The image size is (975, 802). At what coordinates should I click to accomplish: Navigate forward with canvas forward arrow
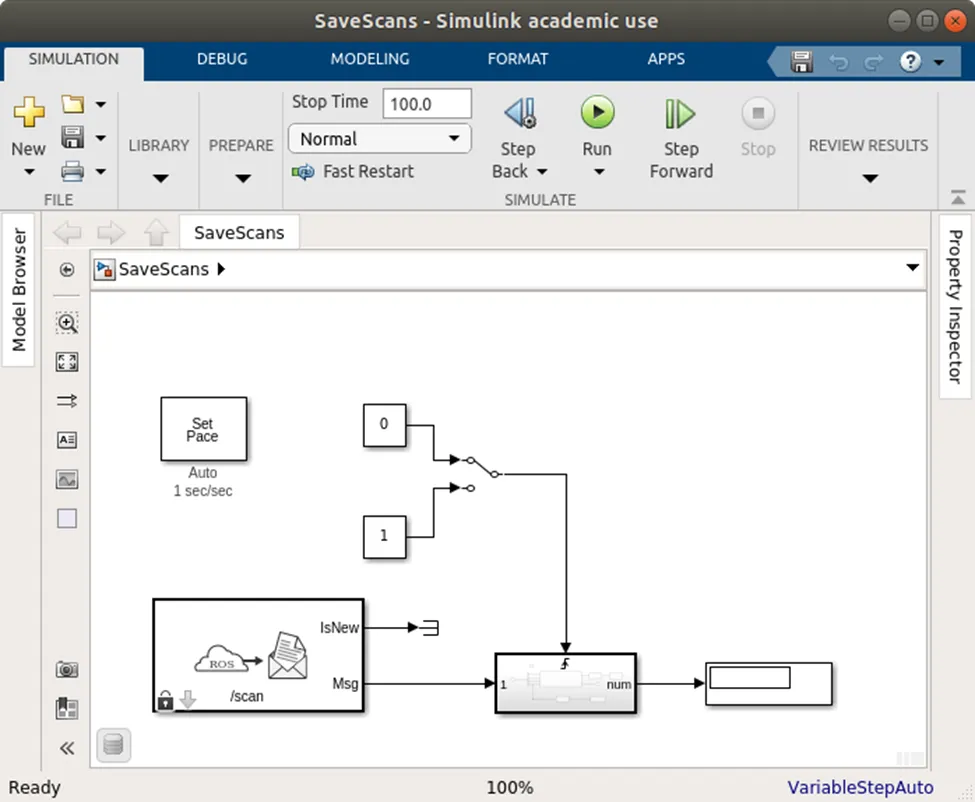(x=111, y=233)
